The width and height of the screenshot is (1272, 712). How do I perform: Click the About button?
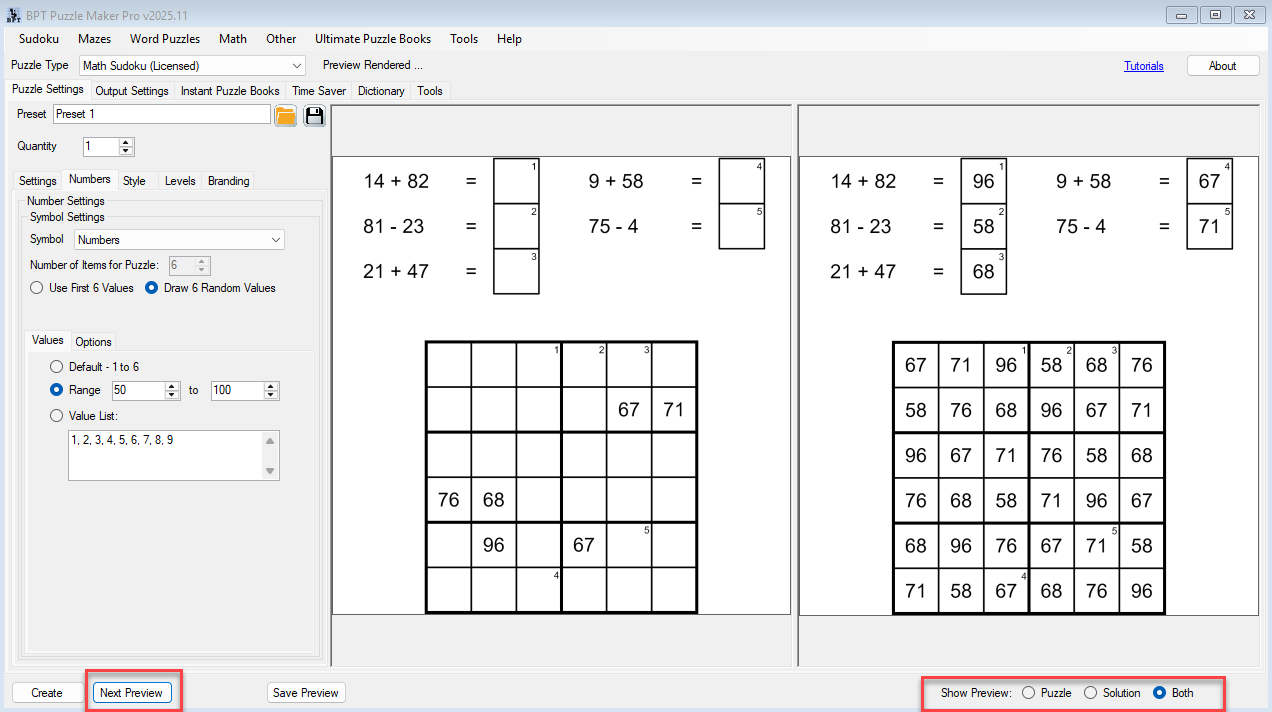pyautogui.click(x=1222, y=66)
